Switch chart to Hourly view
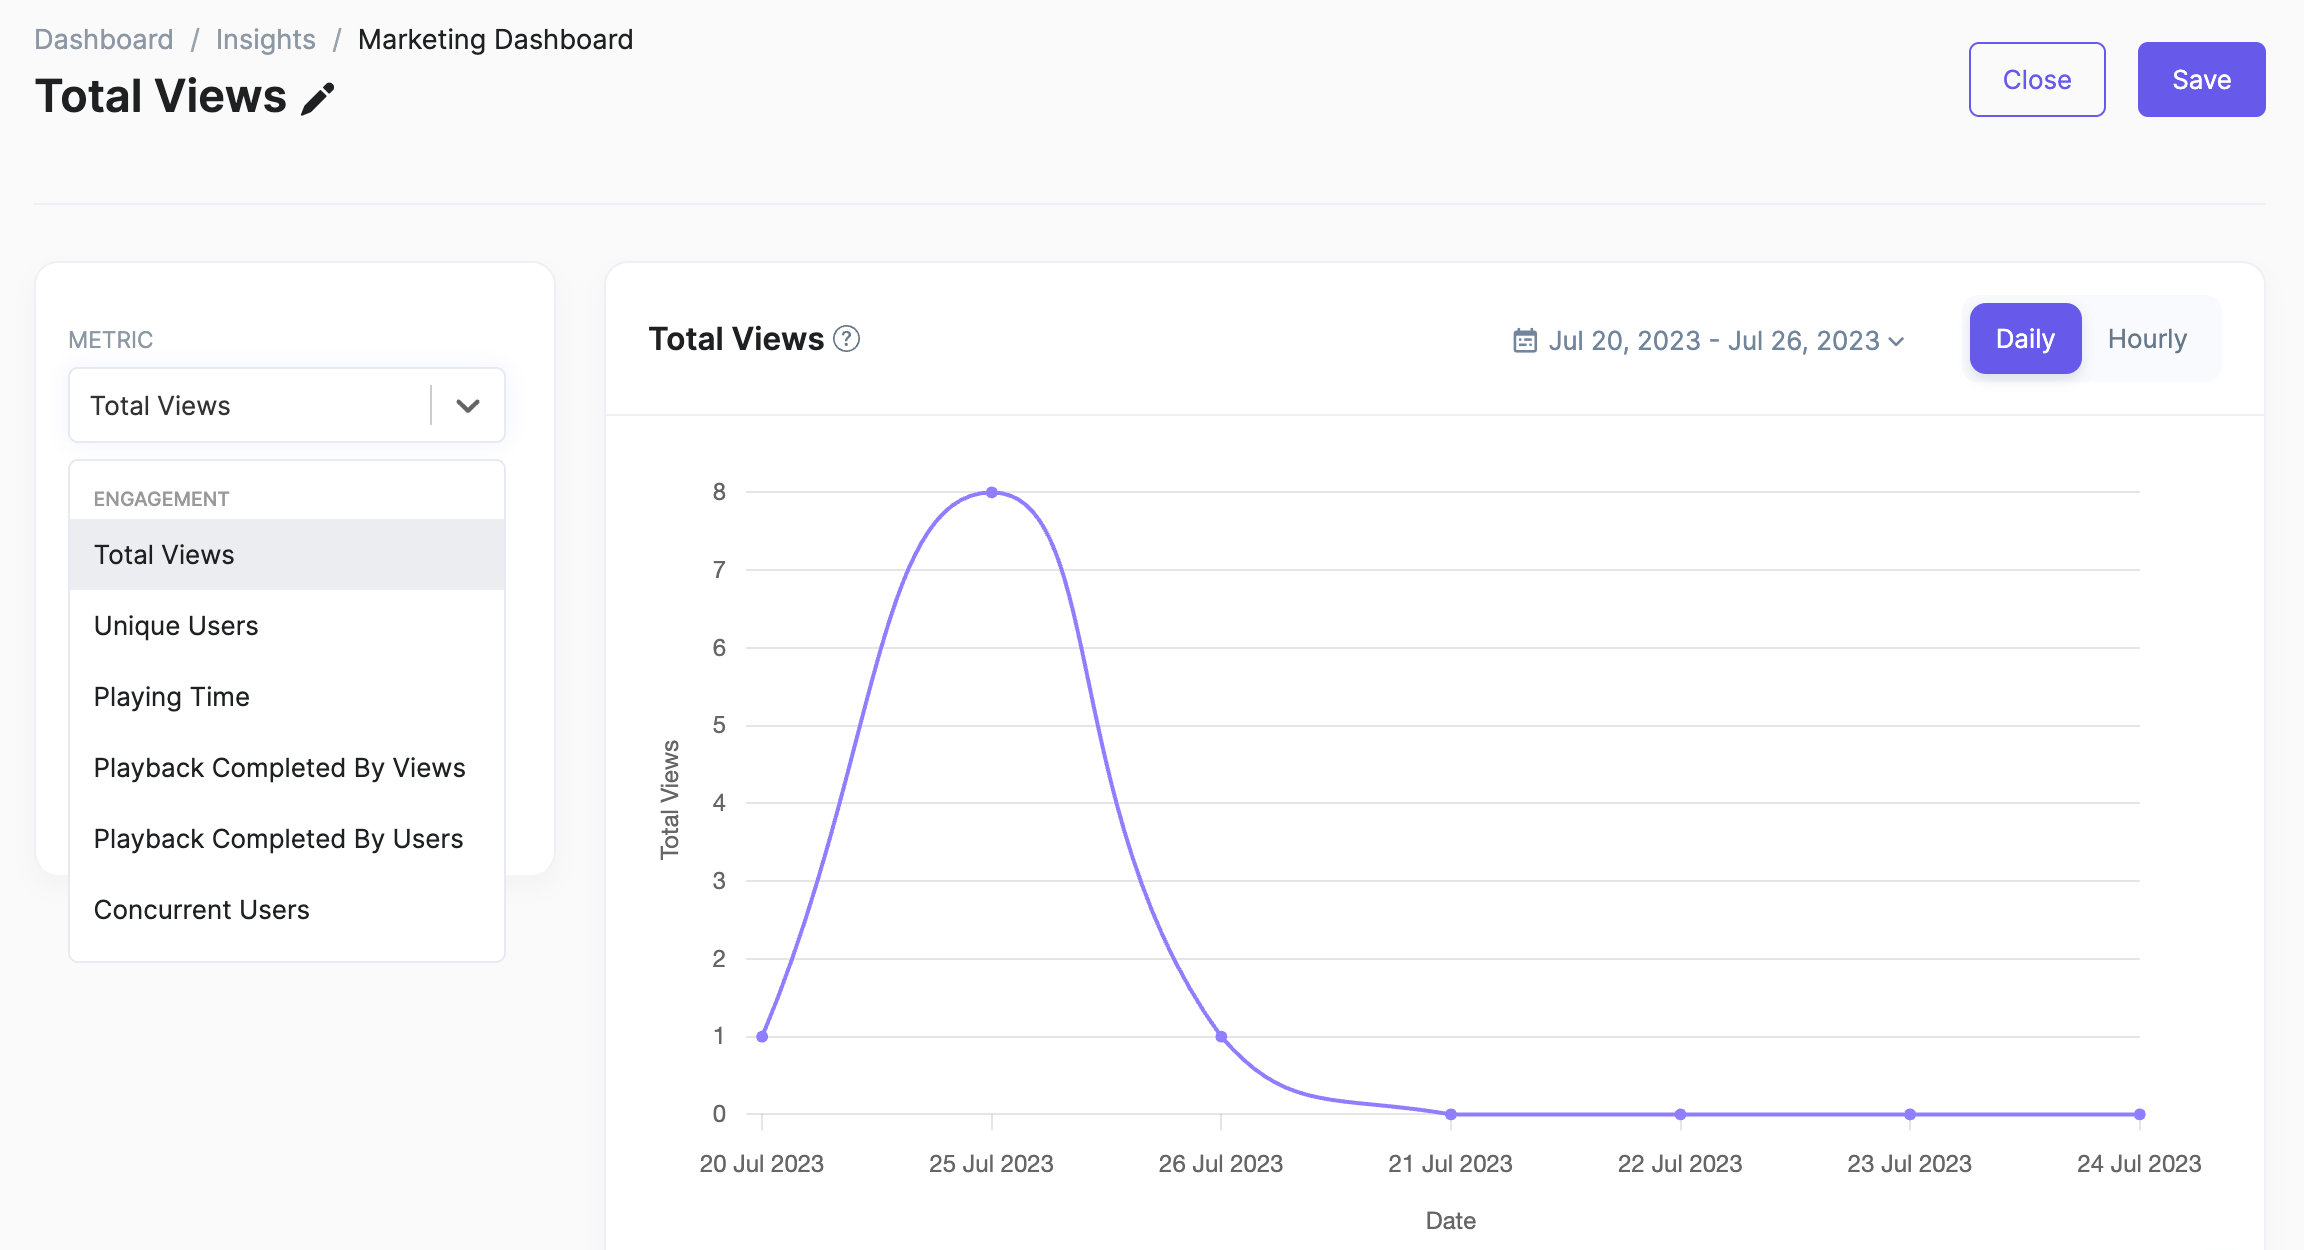Screen dimensions: 2304x1250 [2147, 339]
